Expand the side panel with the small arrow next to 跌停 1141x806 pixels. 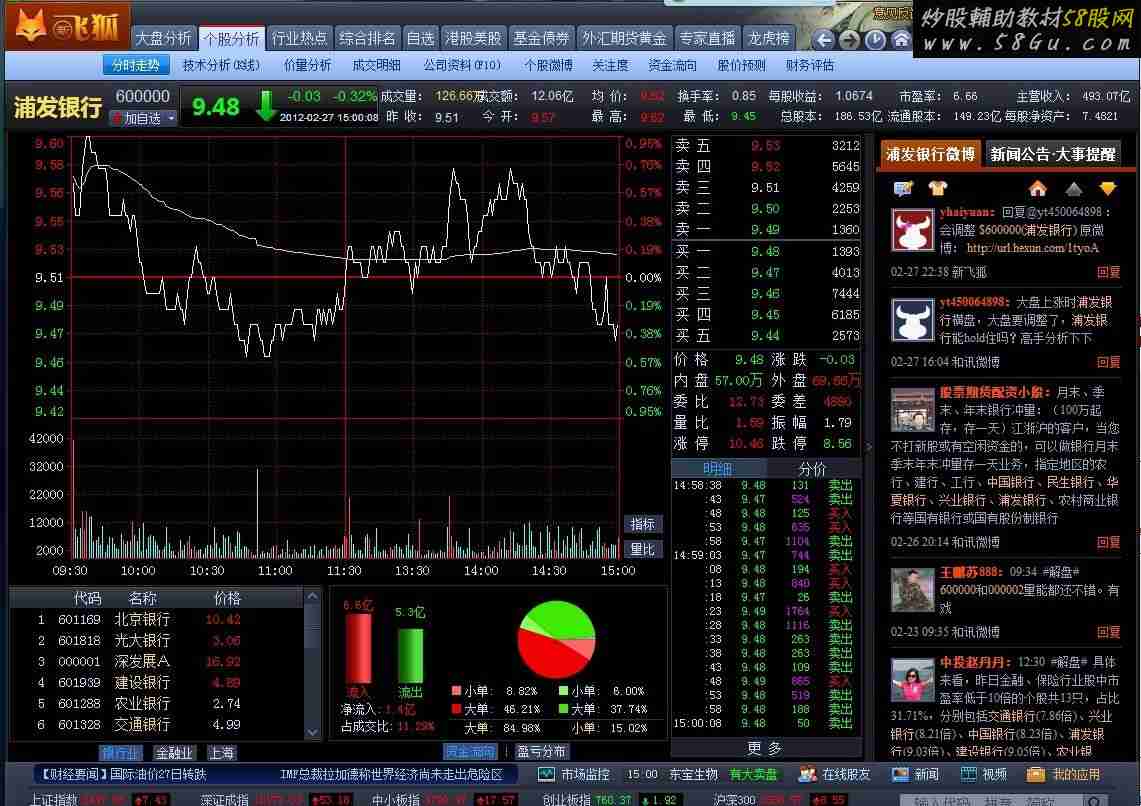pyautogui.click(x=868, y=445)
